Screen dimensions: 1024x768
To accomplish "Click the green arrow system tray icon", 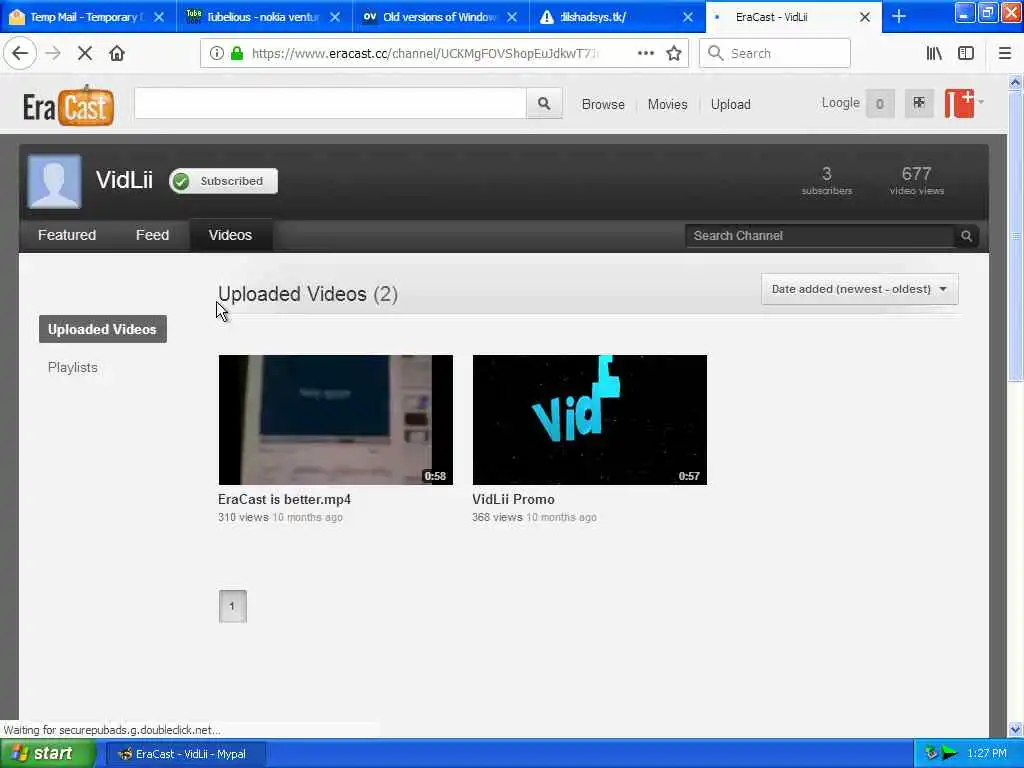I will tap(949, 754).
